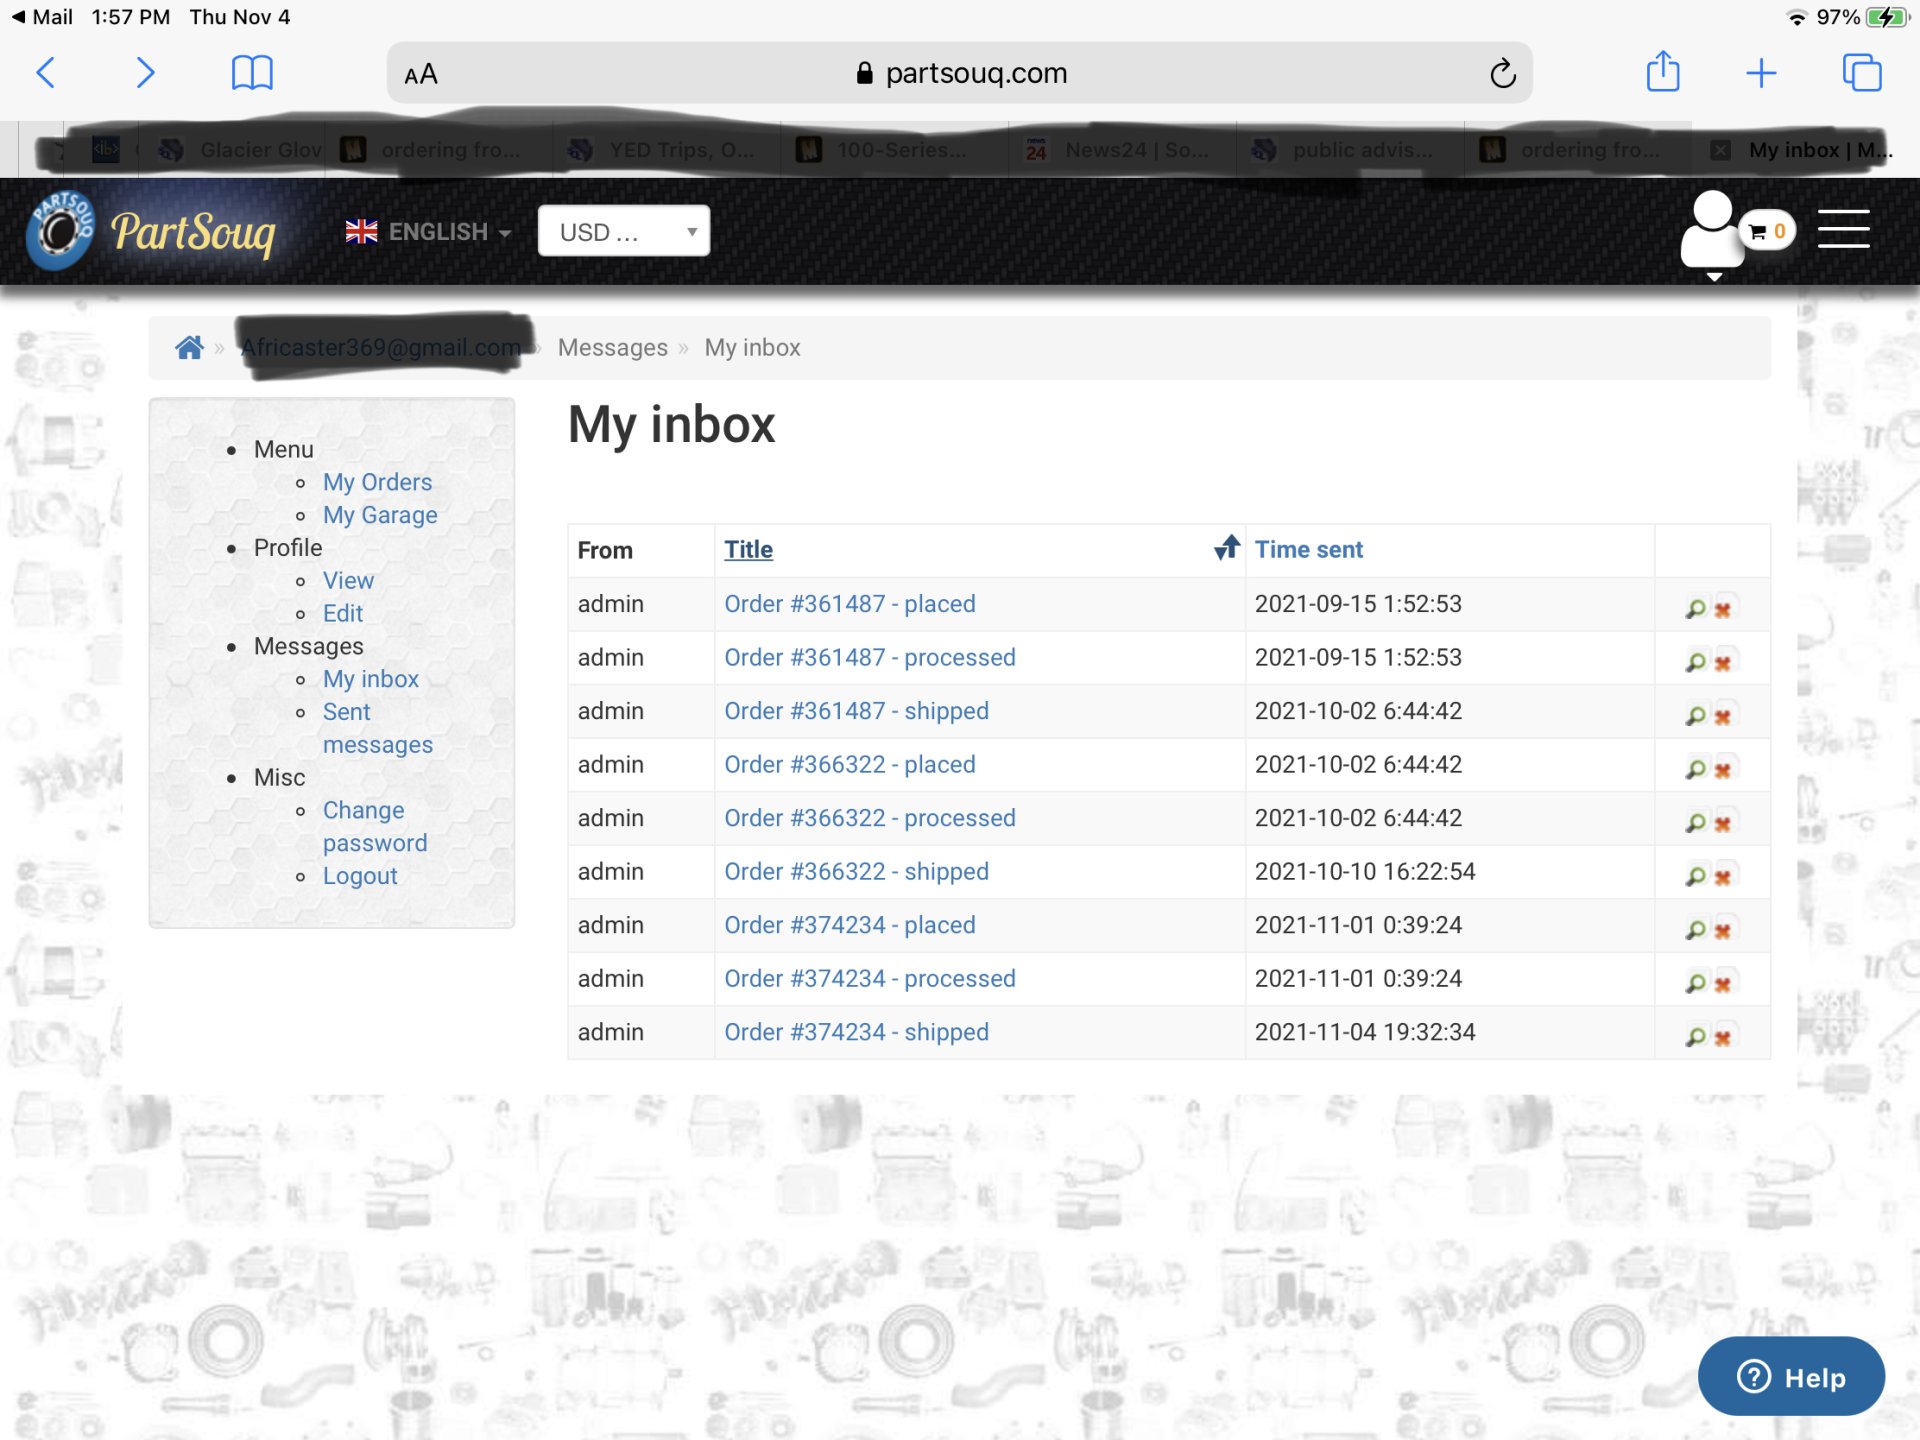Open My Garage in the sidebar menu
The width and height of the screenshot is (1920, 1440).
pos(380,515)
